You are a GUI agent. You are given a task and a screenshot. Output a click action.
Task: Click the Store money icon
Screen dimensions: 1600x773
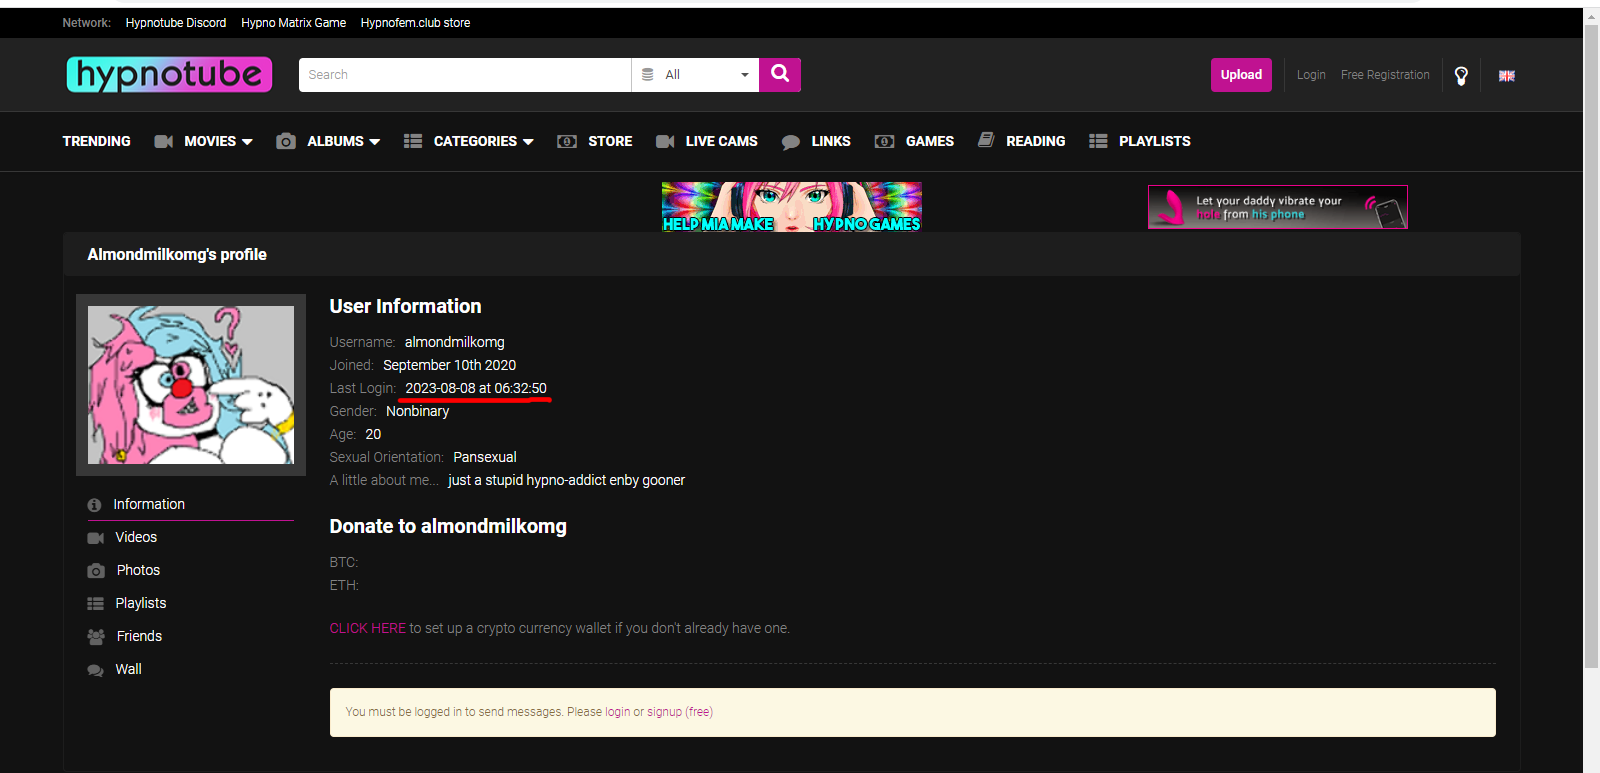click(567, 142)
